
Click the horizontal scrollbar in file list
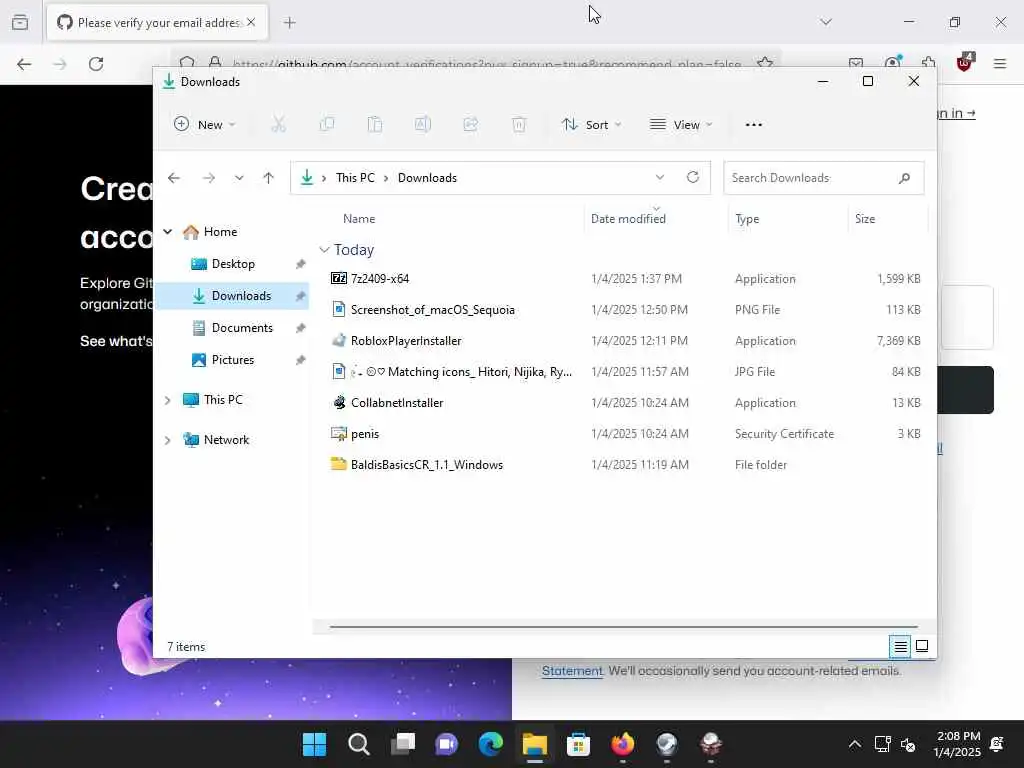(623, 626)
